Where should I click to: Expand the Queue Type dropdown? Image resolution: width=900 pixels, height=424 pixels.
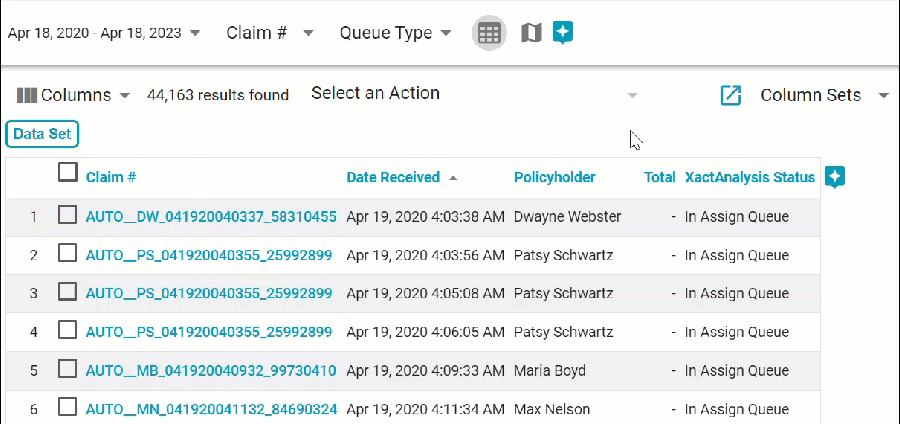(445, 33)
